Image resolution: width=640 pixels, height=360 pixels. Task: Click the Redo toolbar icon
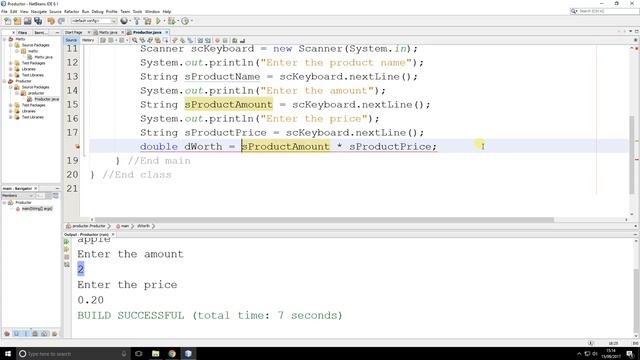[61, 21]
